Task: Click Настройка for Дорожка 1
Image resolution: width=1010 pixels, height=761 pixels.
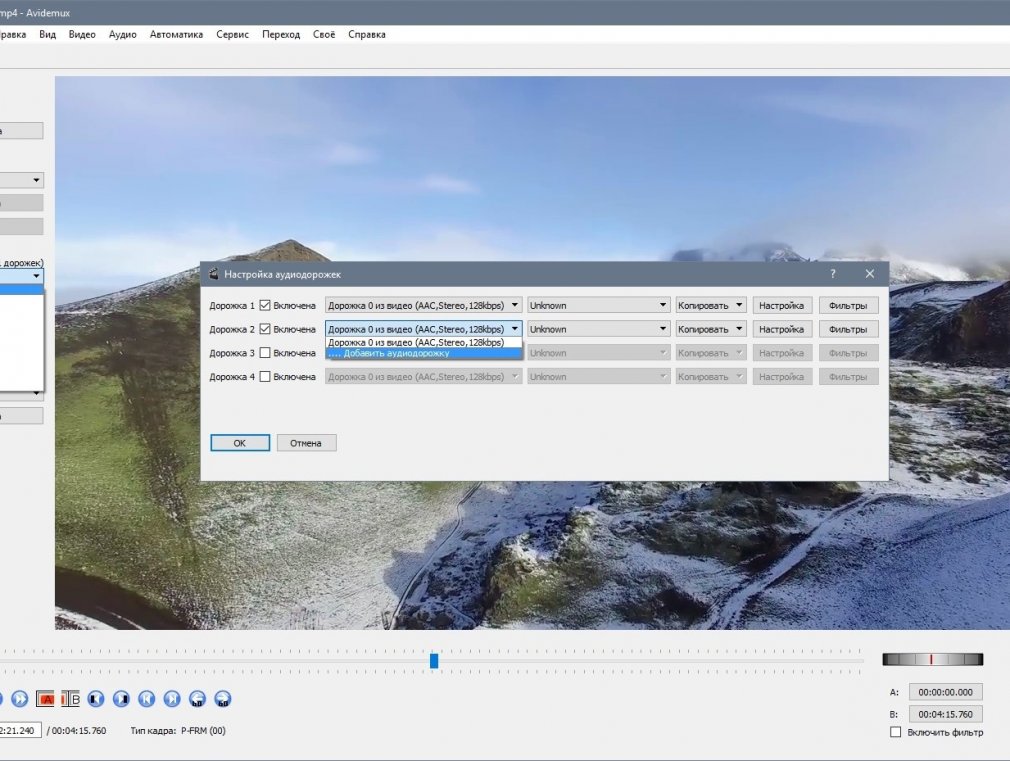Action: [781, 305]
